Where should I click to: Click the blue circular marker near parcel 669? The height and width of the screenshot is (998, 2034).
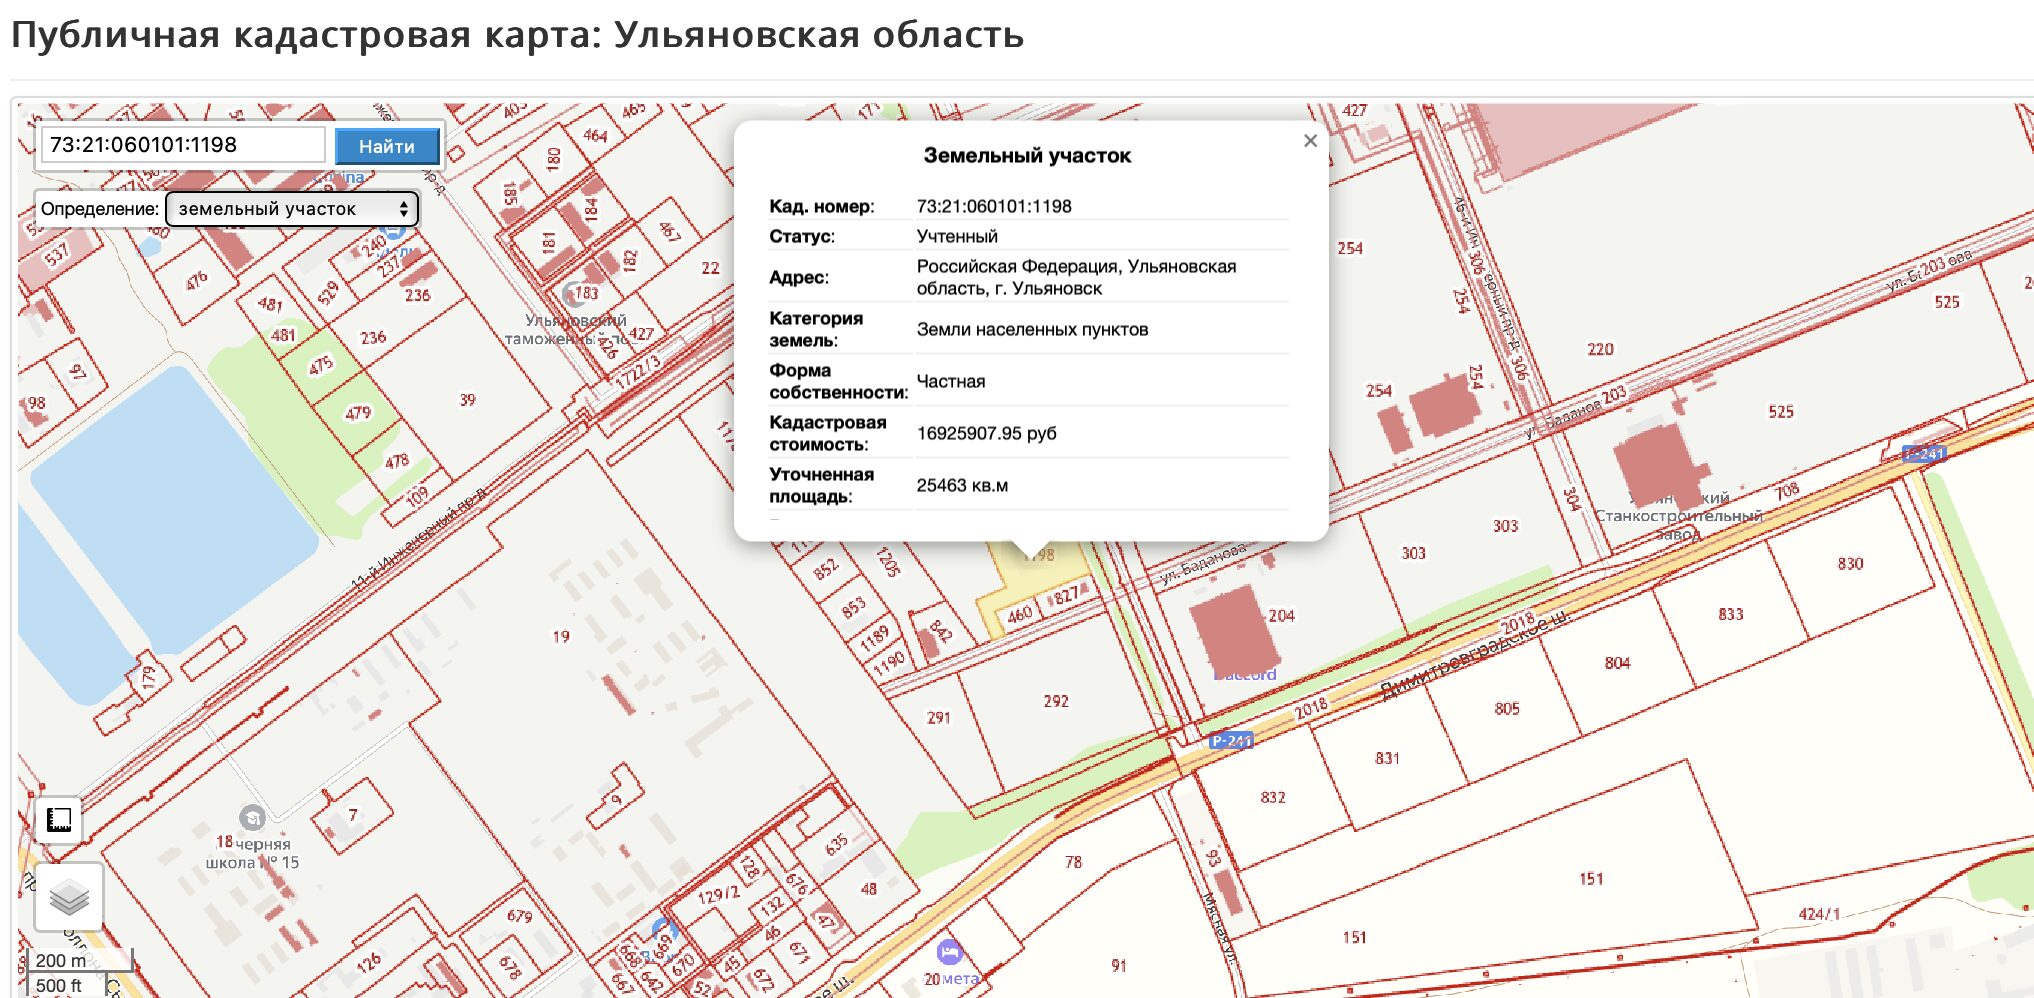pyautogui.click(x=664, y=932)
